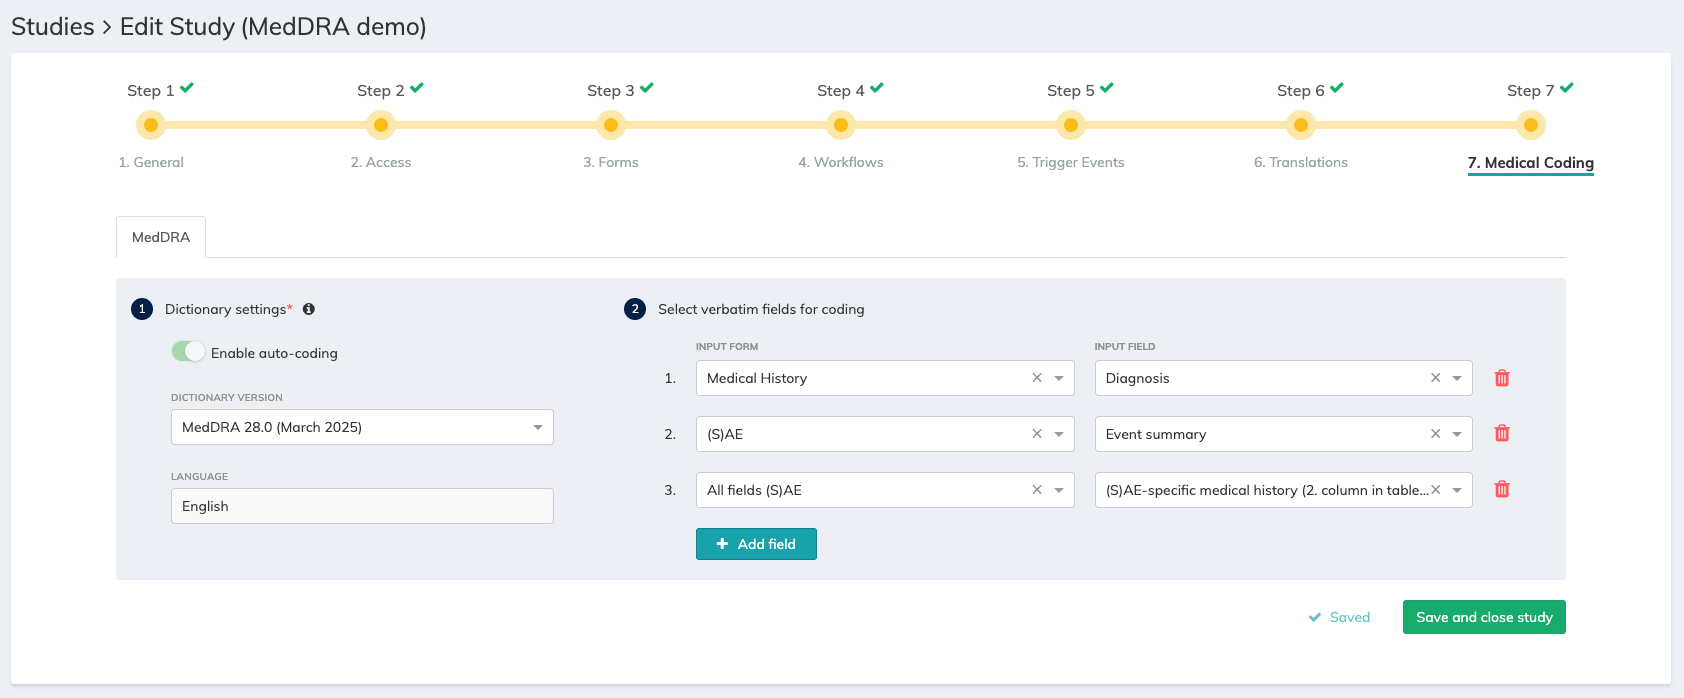Clear the Medical History input form selection
Image resolution: width=1684 pixels, height=698 pixels.
[x=1037, y=378]
